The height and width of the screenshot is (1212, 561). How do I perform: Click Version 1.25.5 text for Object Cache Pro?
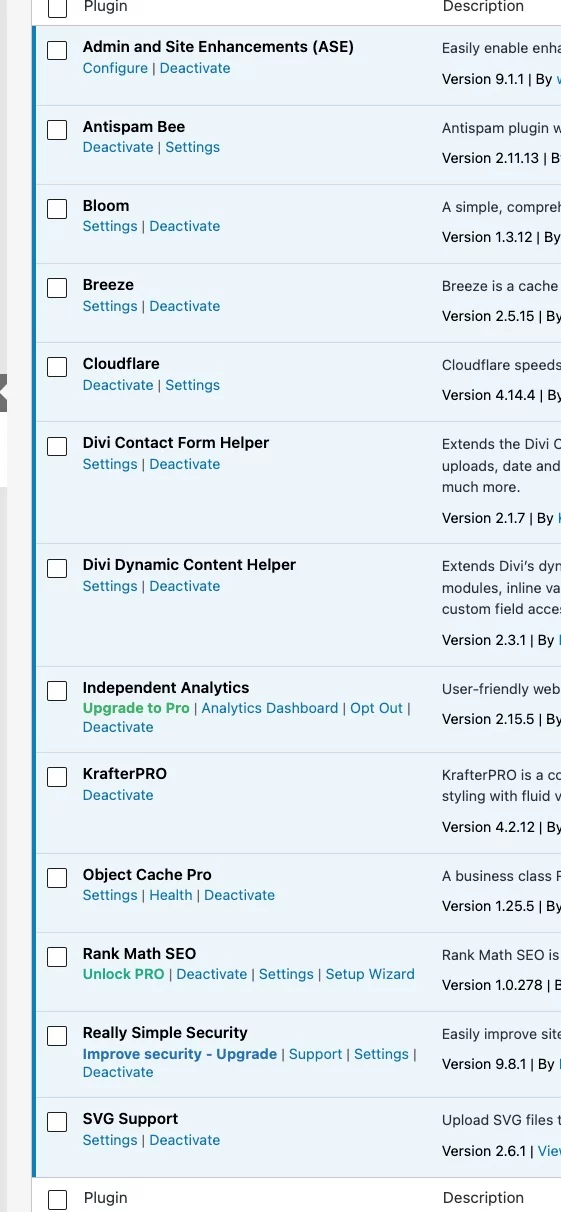[x=488, y=906]
